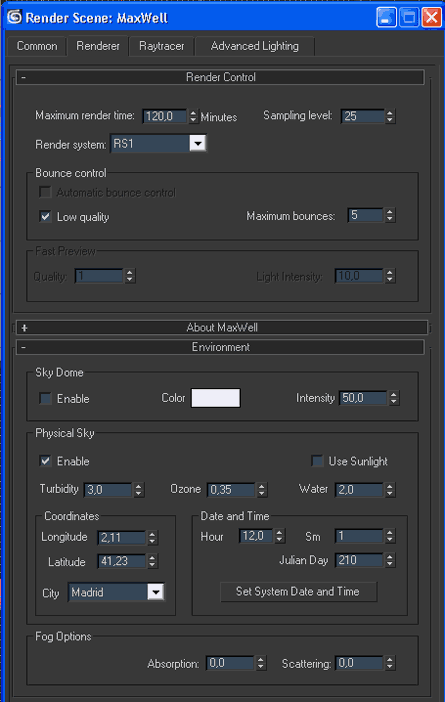Viewport: 445px width, 702px height.
Task: Adjust the Longitude spinner
Action: click(x=152, y=537)
